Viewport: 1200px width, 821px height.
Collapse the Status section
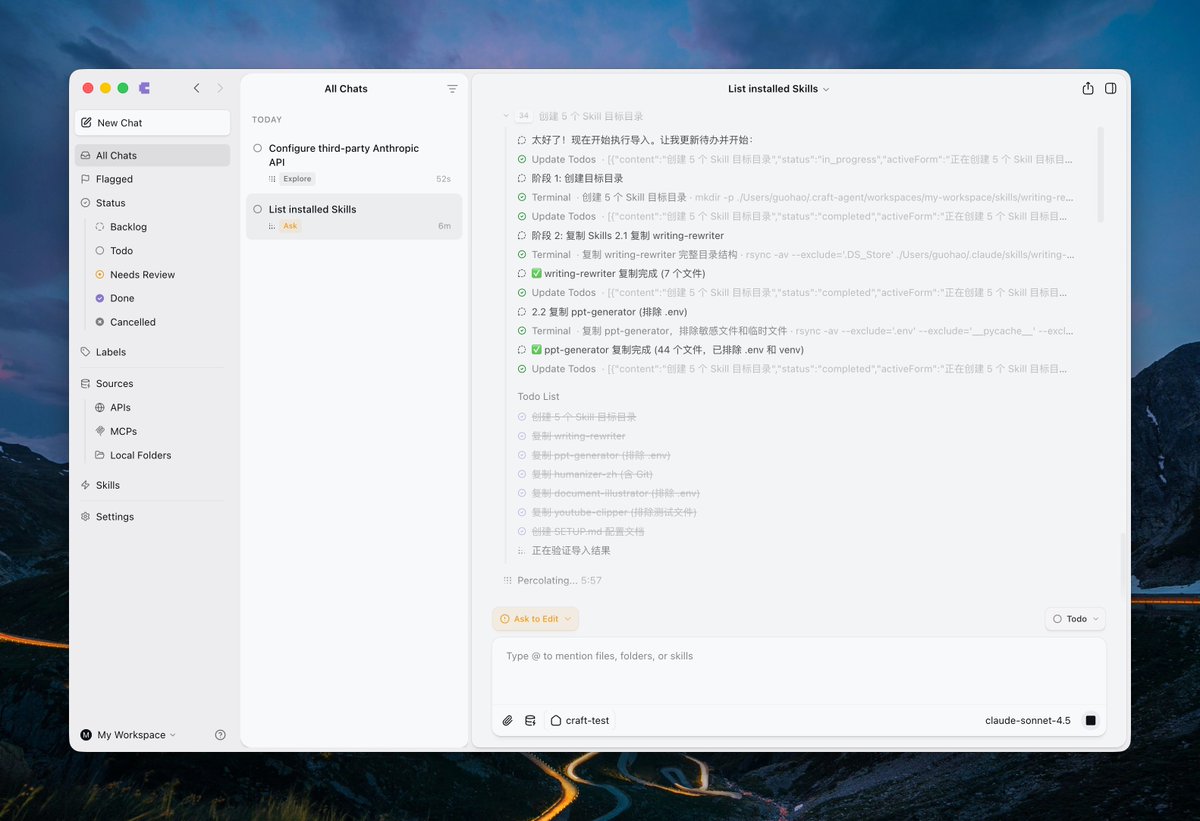[152, 203]
